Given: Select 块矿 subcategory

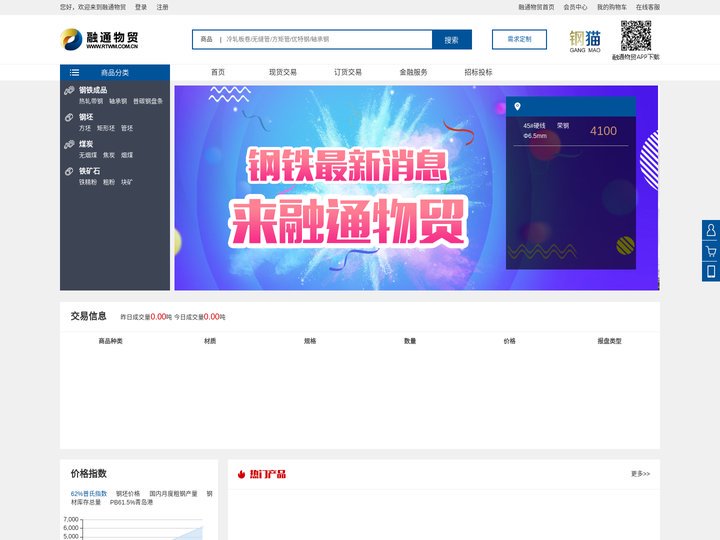Looking at the screenshot, I should pyautogui.click(x=127, y=182).
